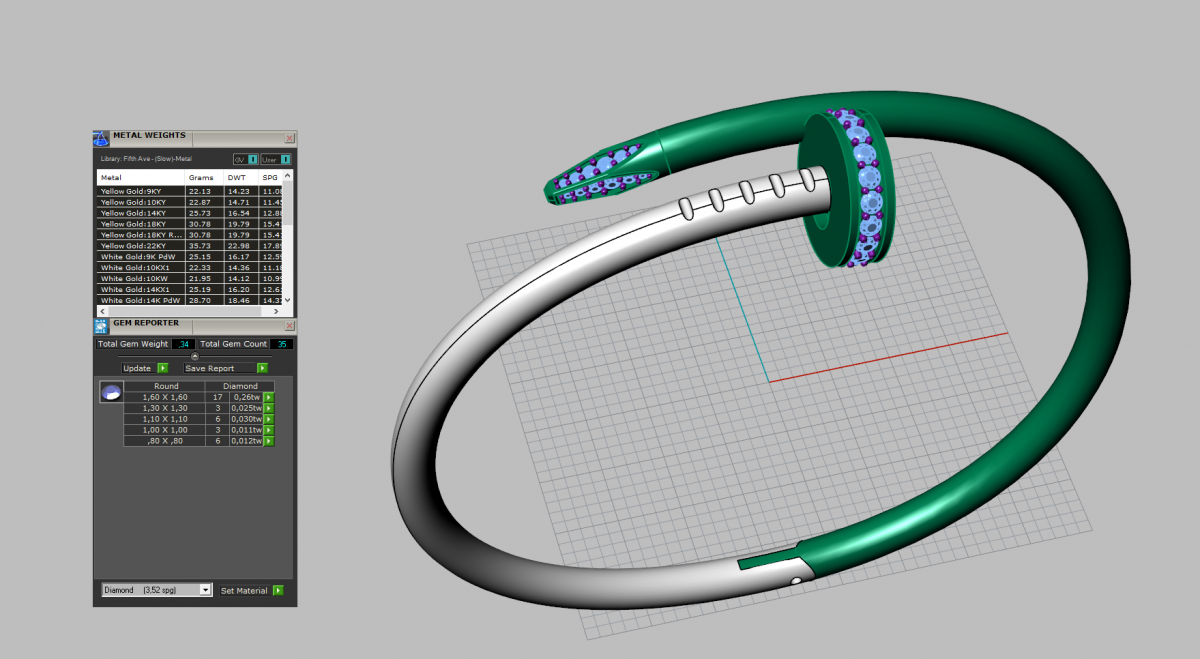Click green arrow for ,80 X ,80 row
This screenshot has width=1200, height=659.
[268, 441]
